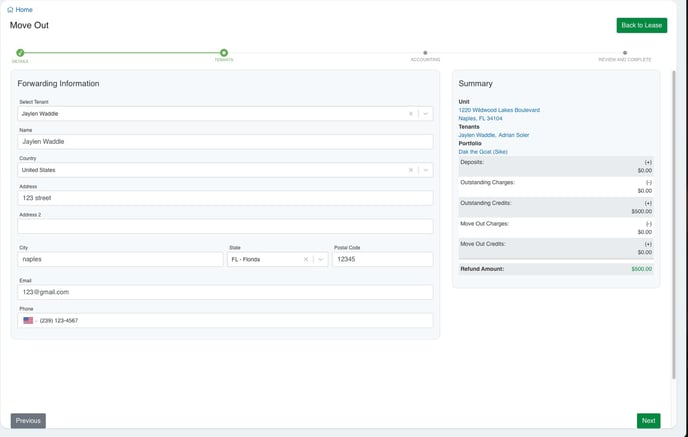688x437 pixels.
Task: Open the Country dropdown chevron
Action: [425, 170]
